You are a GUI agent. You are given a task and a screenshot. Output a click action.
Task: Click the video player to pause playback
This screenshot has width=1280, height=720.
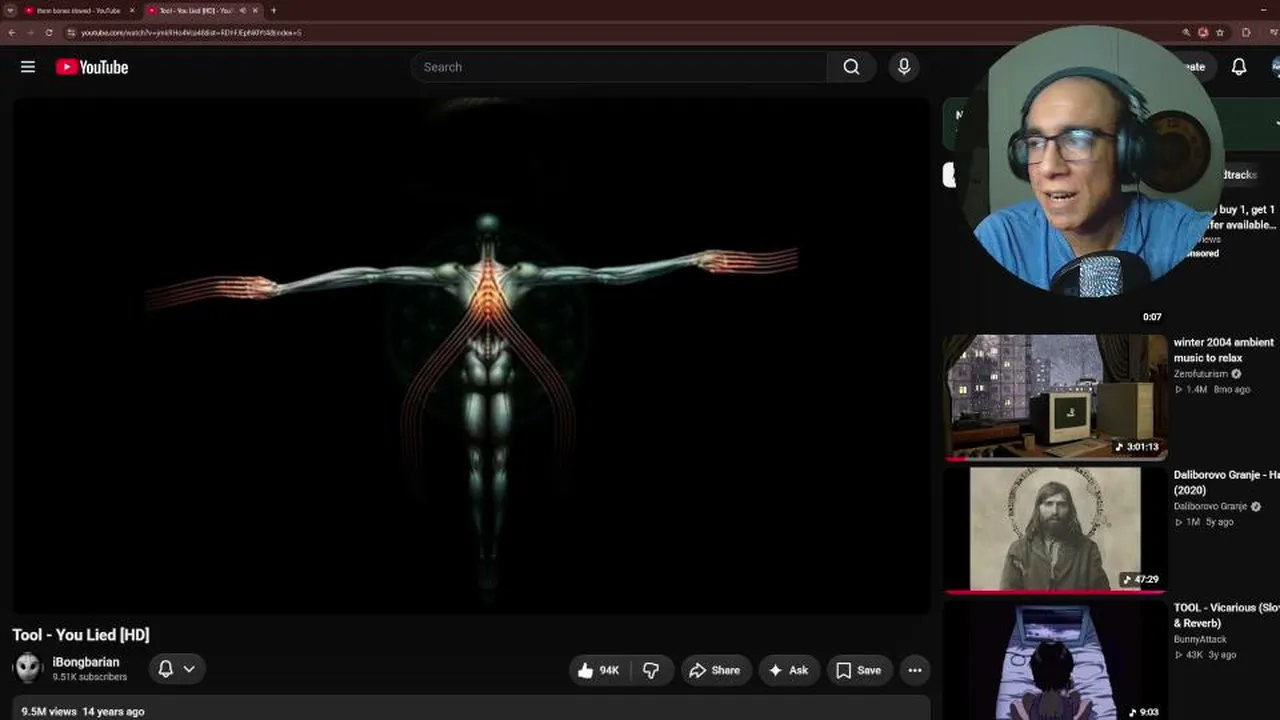(471, 356)
